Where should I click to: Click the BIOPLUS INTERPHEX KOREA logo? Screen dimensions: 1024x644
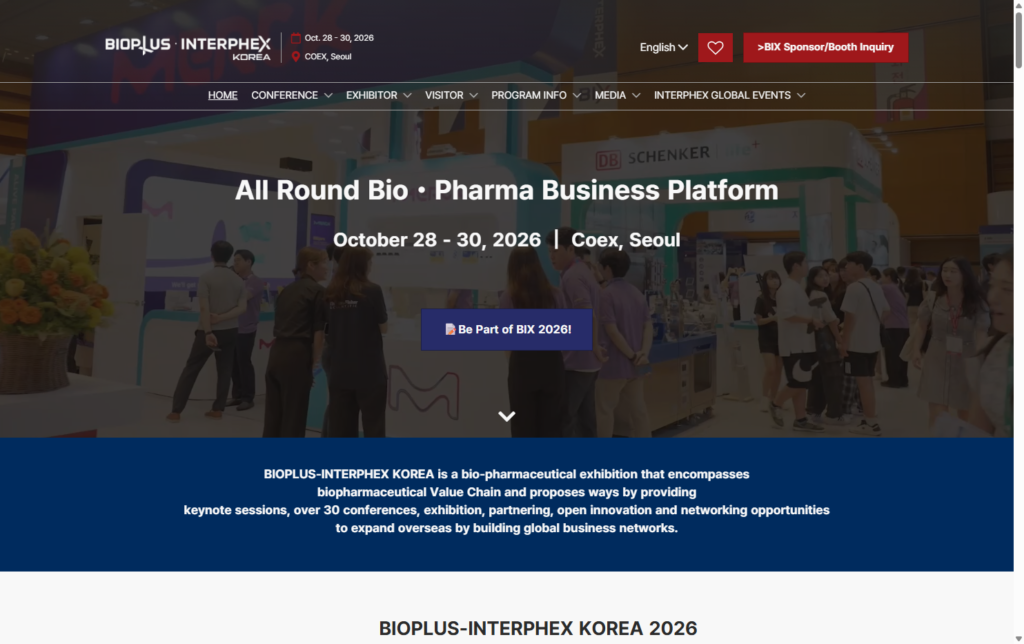pos(187,48)
